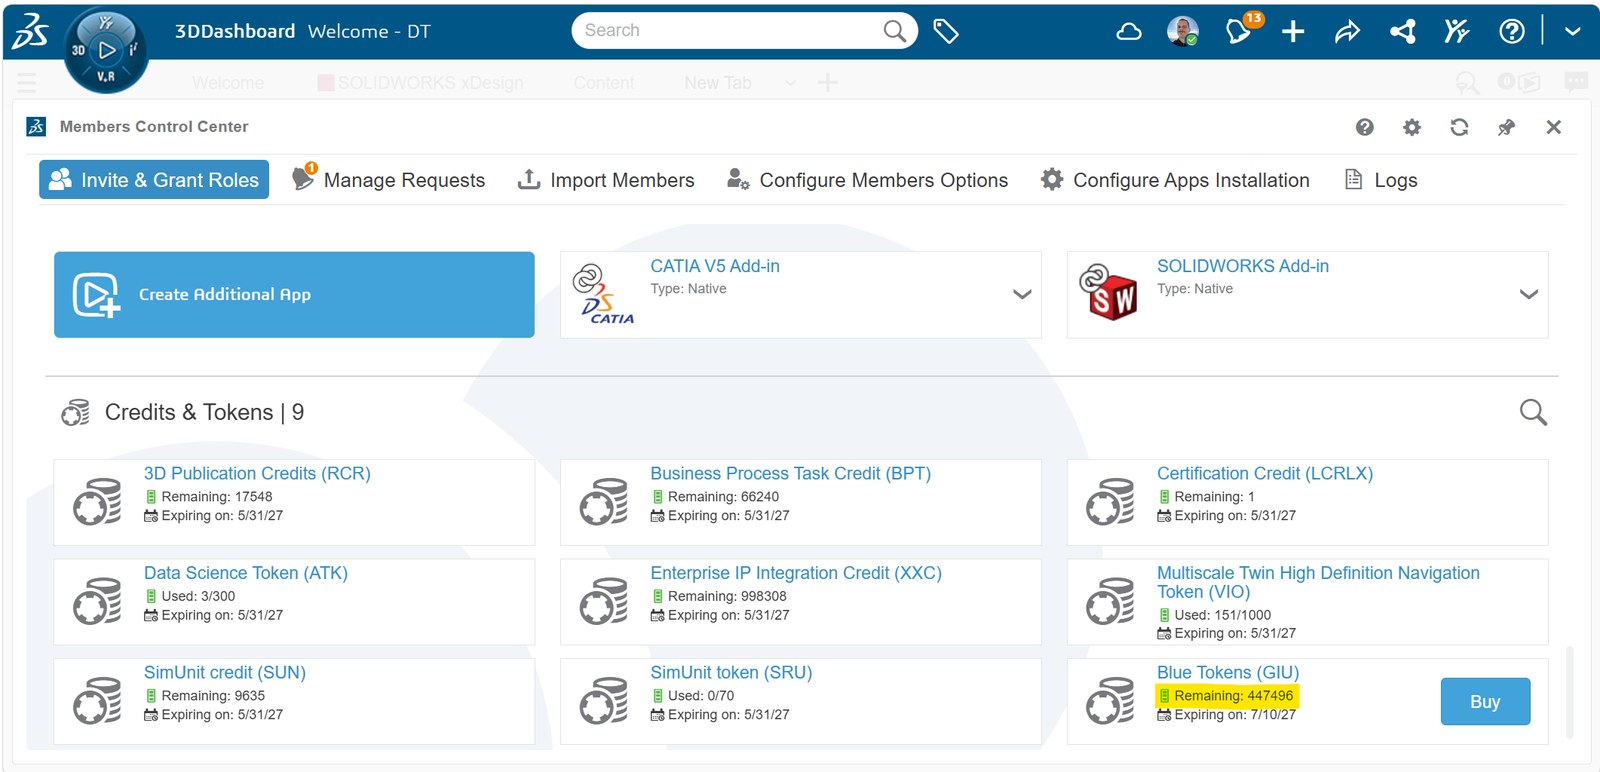Click the search input field
The image size is (1600, 772).
pos(730,31)
